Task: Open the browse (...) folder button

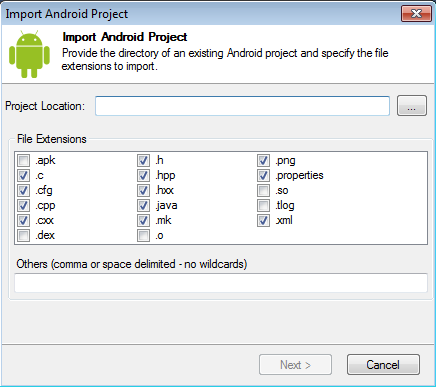Action: tap(412, 106)
